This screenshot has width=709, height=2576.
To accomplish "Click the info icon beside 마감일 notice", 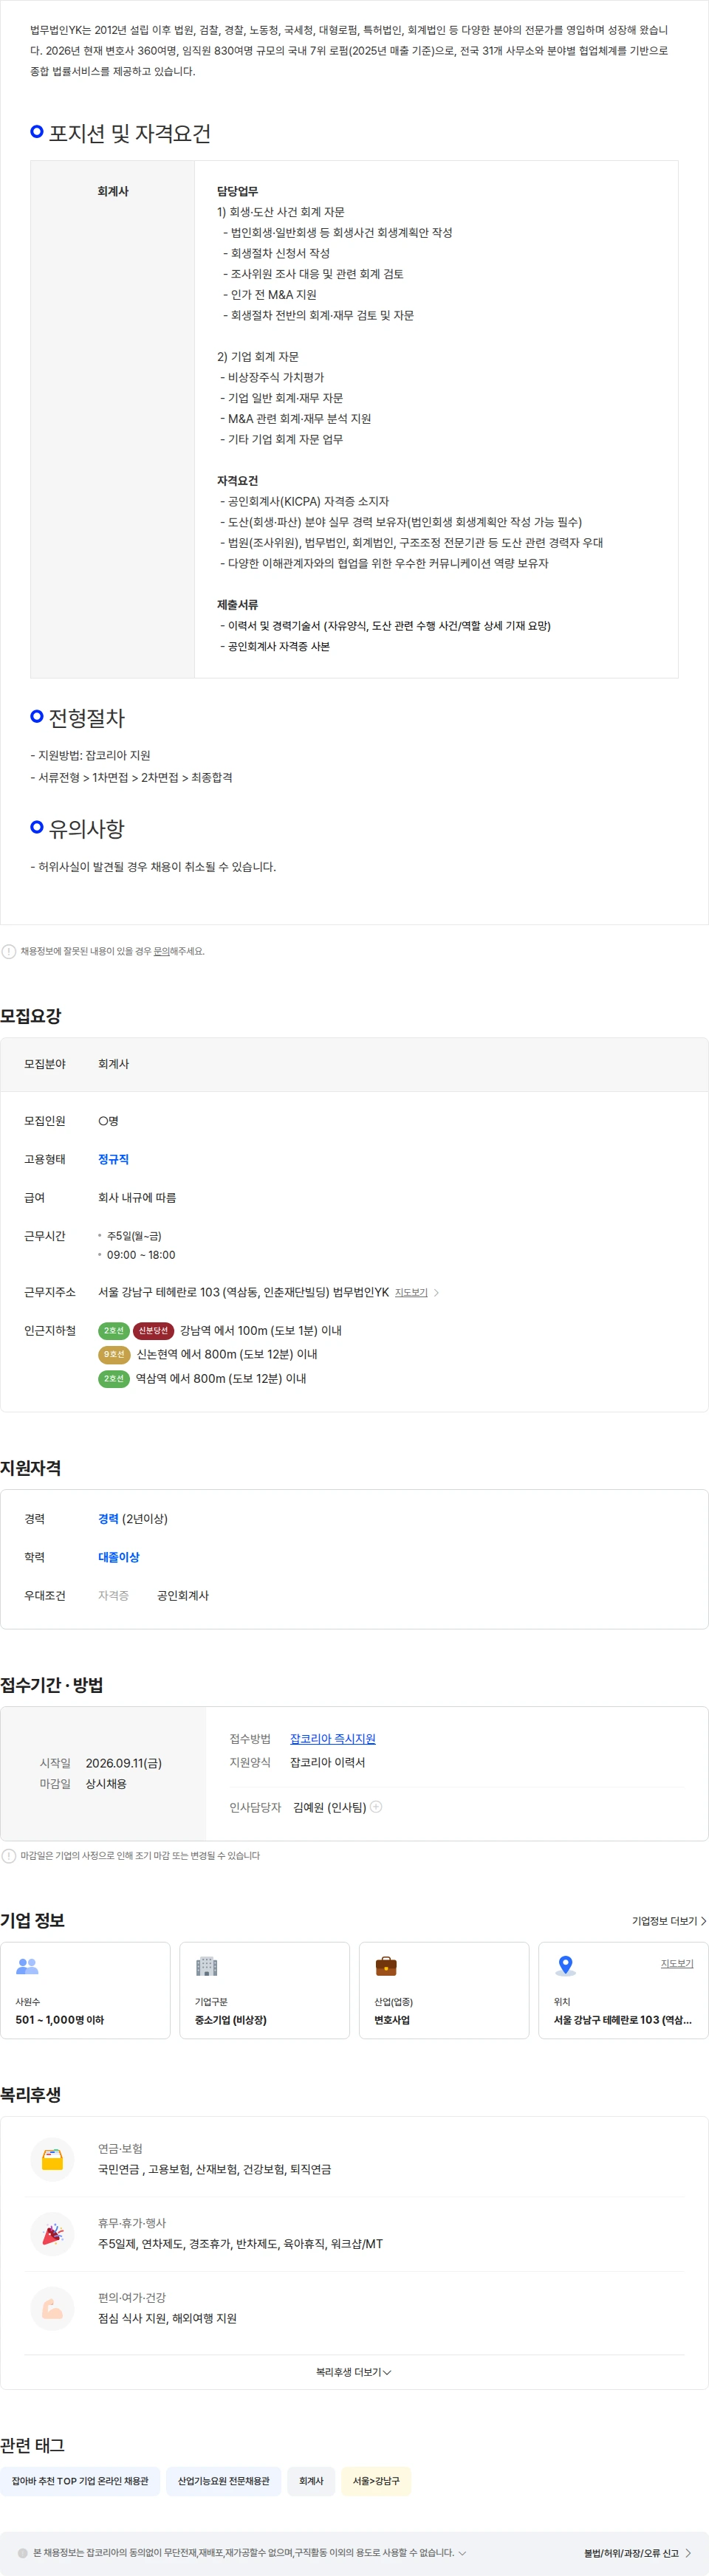I will click(x=9, y=1855).
